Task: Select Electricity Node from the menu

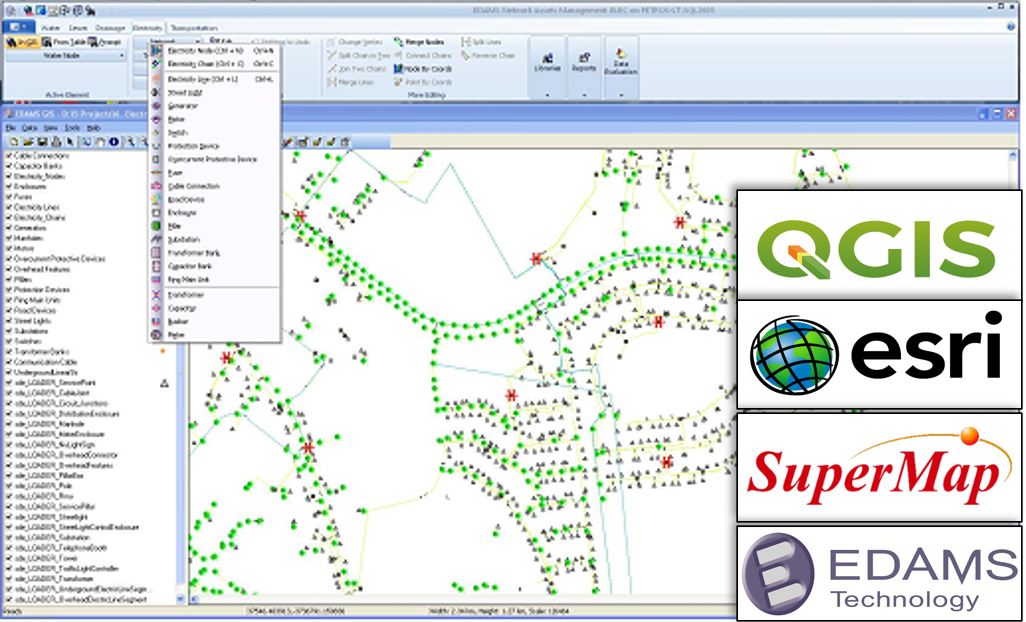Action: tap(205, 50)
